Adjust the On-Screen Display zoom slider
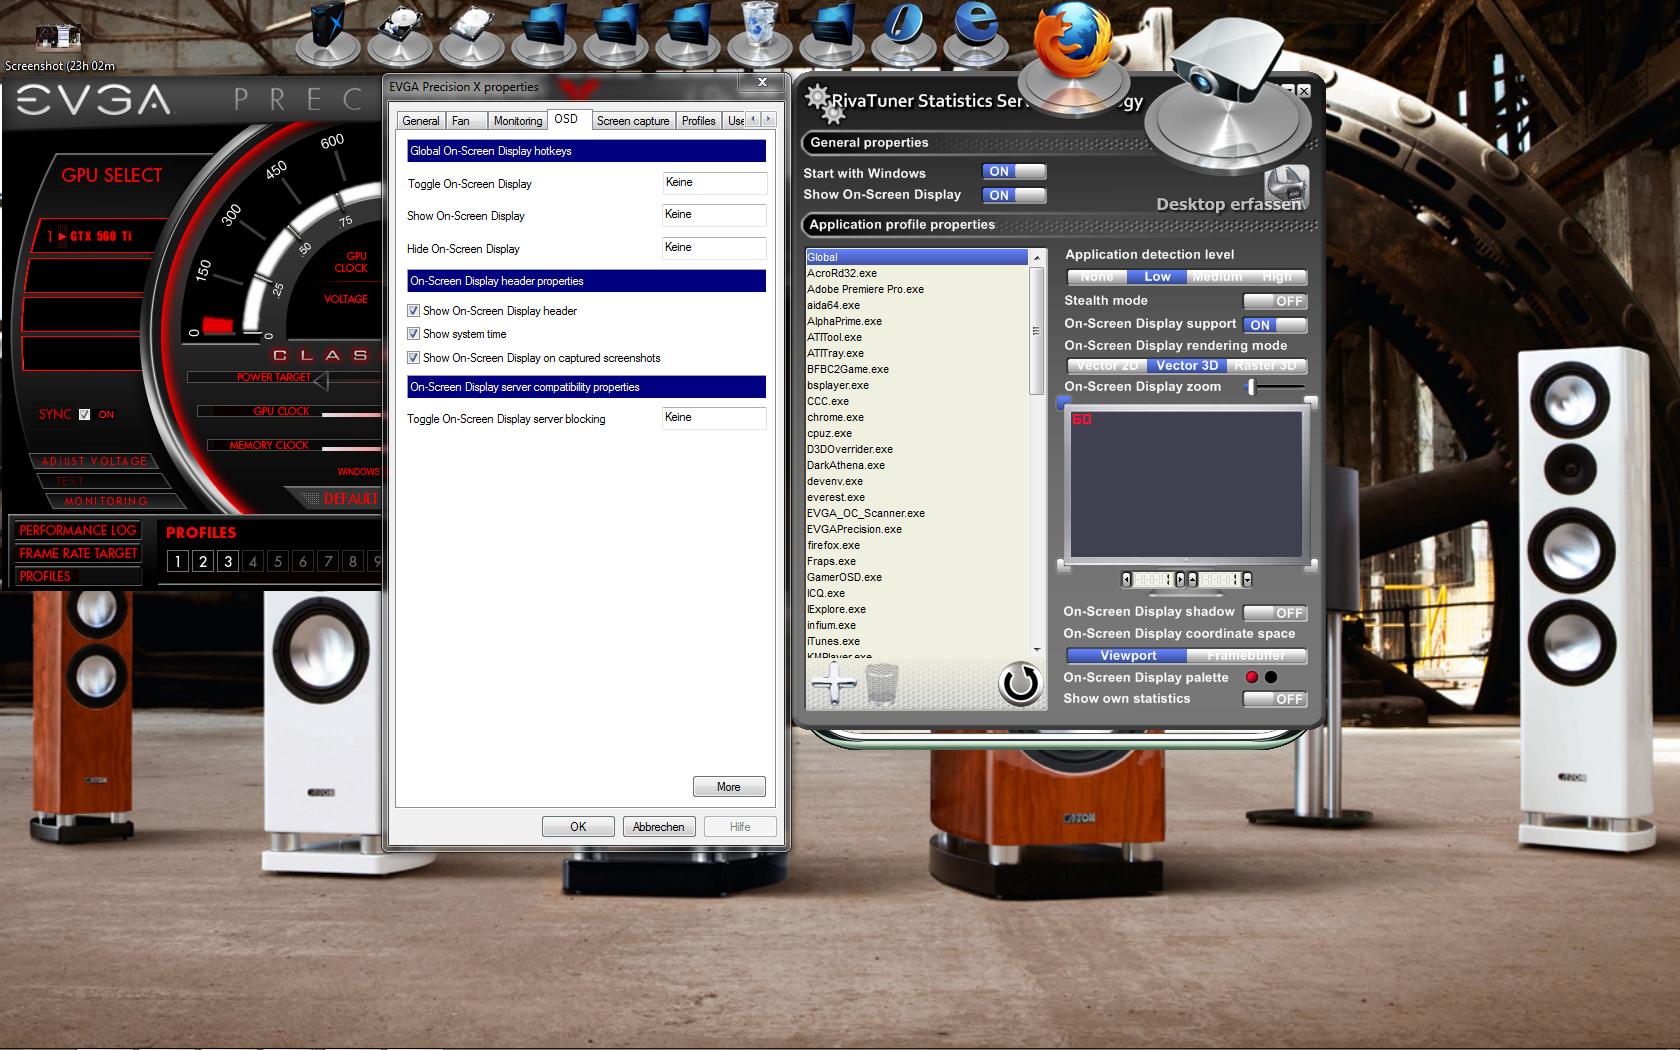1680x1050 pixels. [x=1275, y=387]
